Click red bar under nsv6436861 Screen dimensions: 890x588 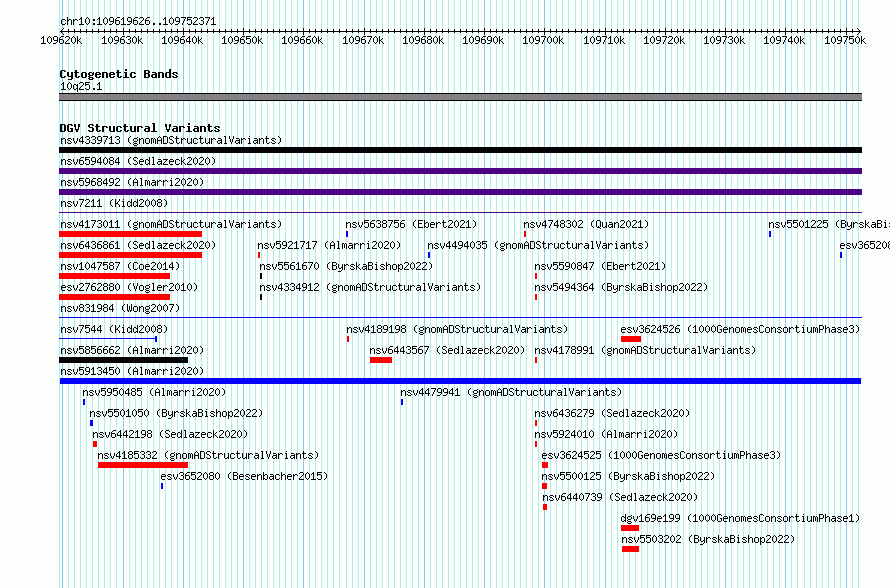(131, 255)
